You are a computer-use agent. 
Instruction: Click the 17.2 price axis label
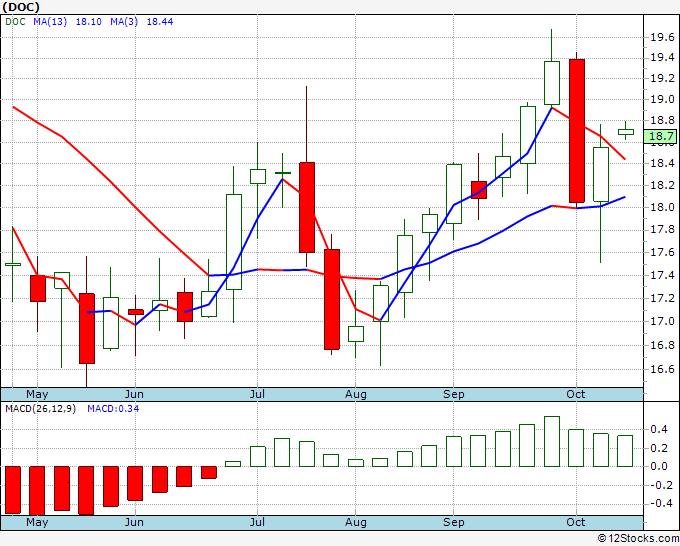click(662, 298)
